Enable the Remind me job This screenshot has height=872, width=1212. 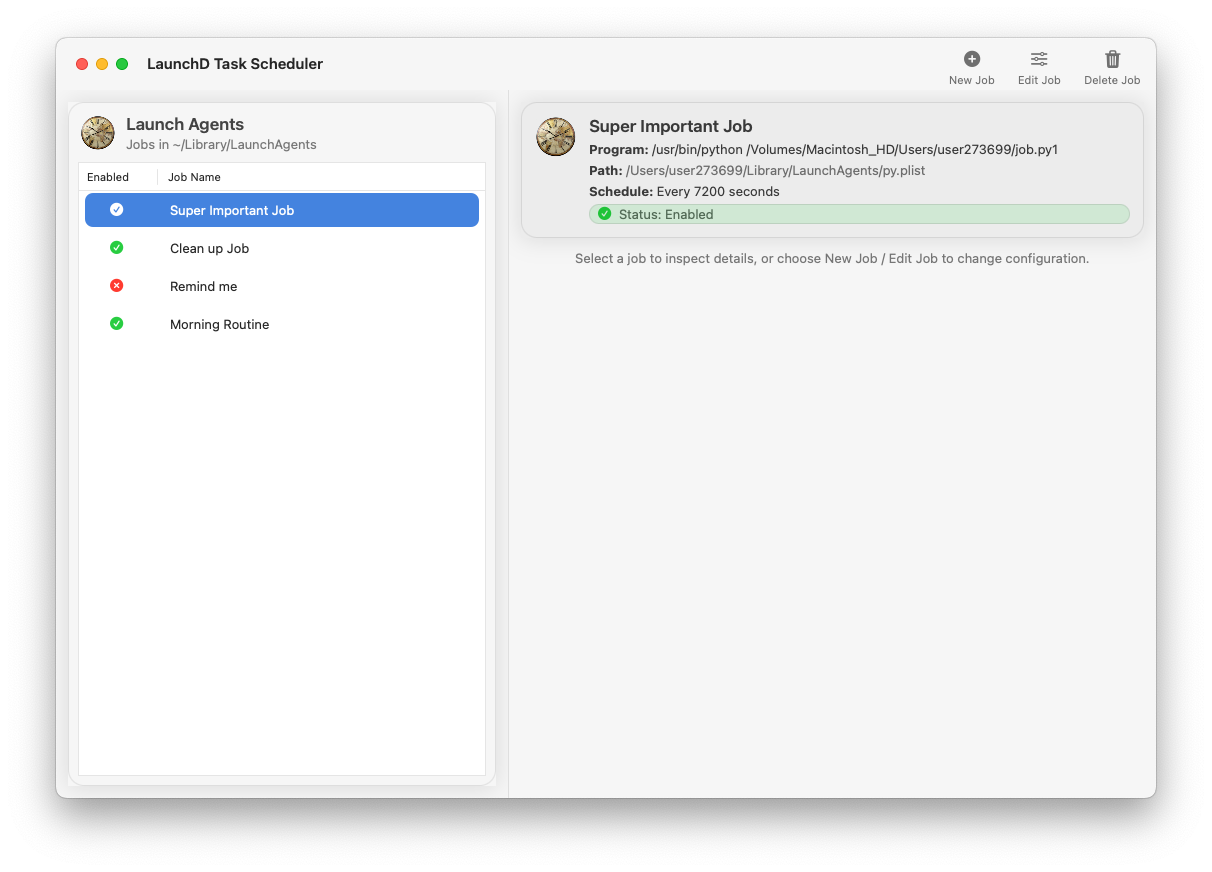coord(117,285)
